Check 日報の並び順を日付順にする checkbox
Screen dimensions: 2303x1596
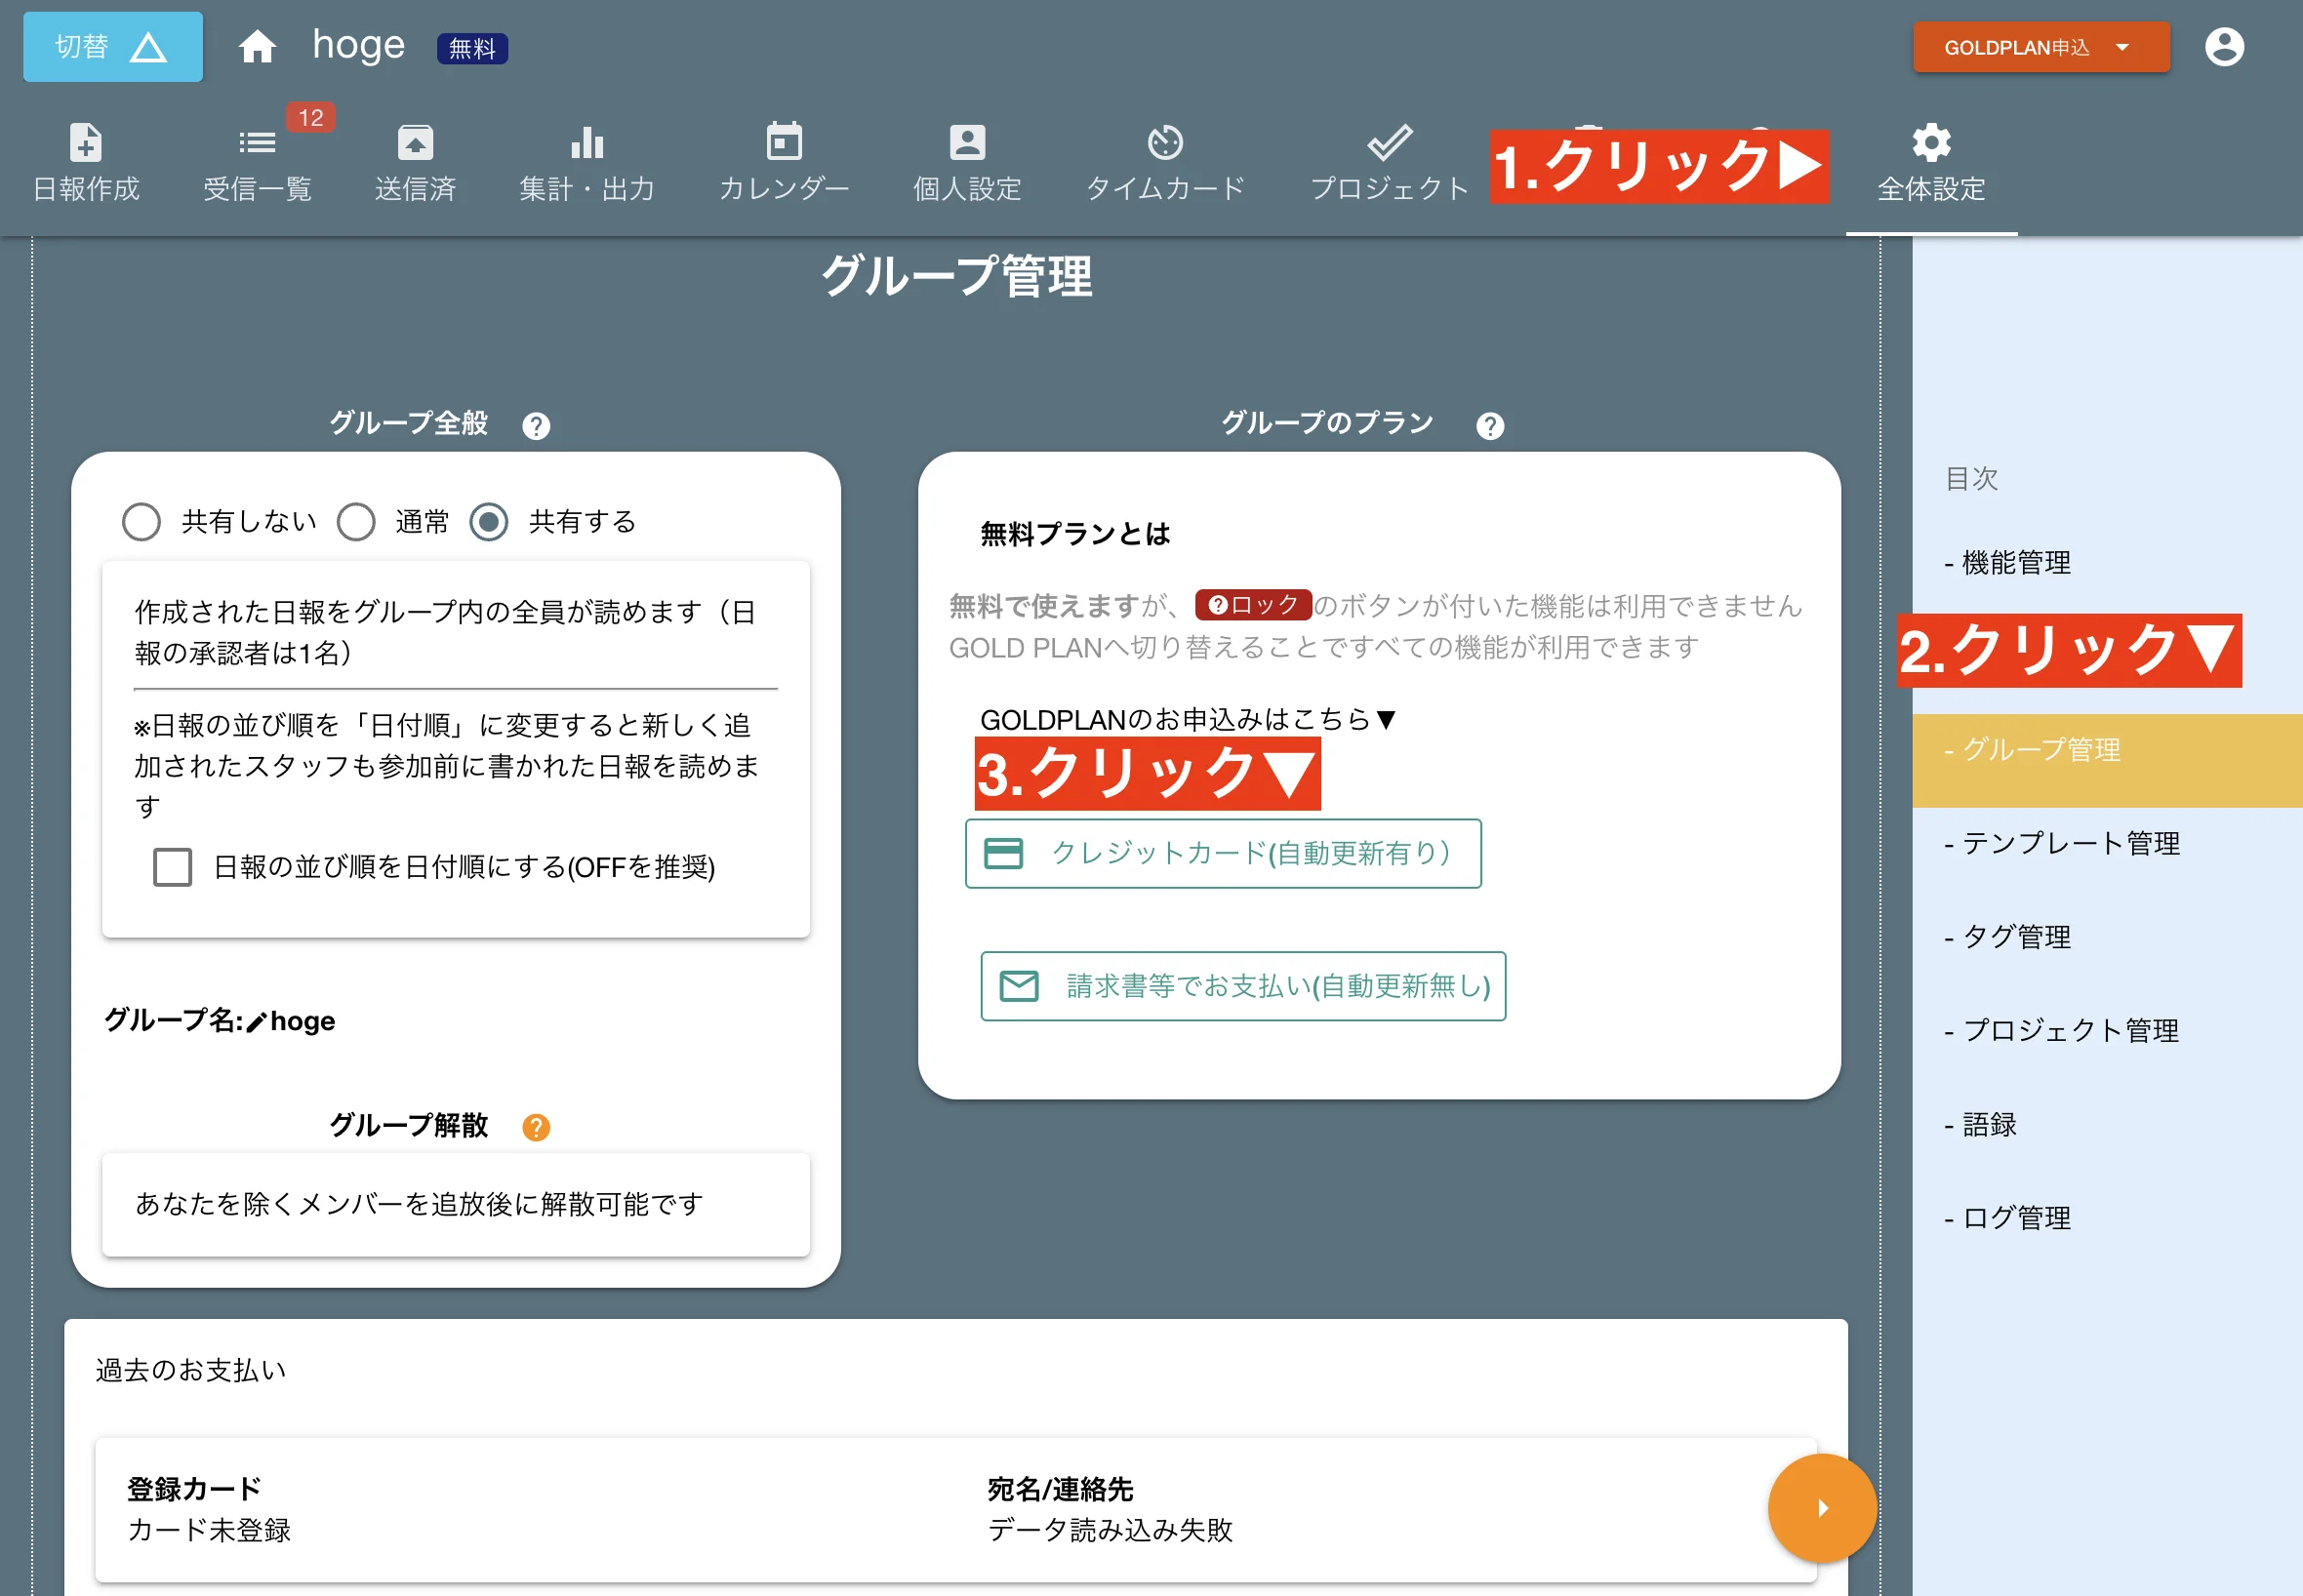coord(172,866)
